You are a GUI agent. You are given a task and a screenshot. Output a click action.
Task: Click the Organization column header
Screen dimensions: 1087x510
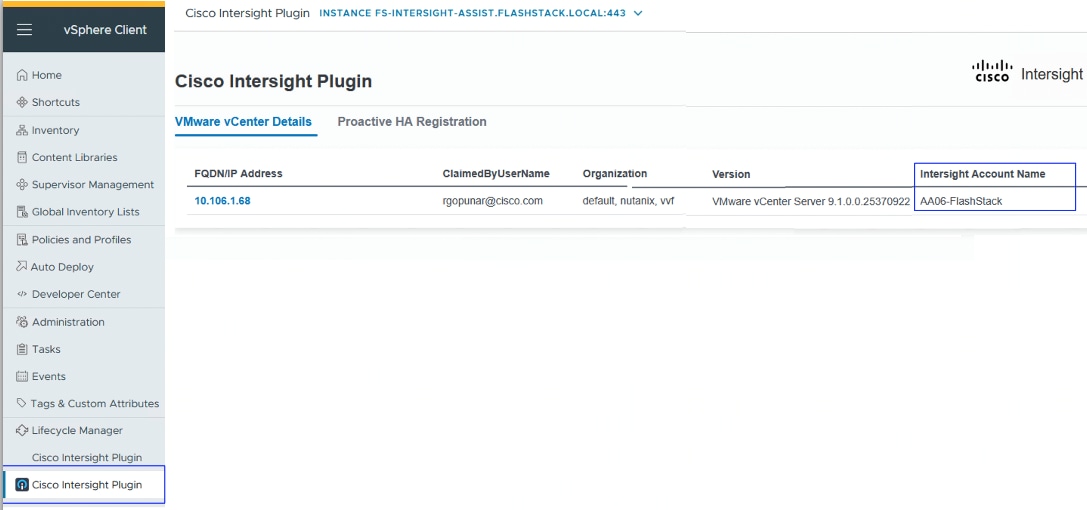point(615,174)
